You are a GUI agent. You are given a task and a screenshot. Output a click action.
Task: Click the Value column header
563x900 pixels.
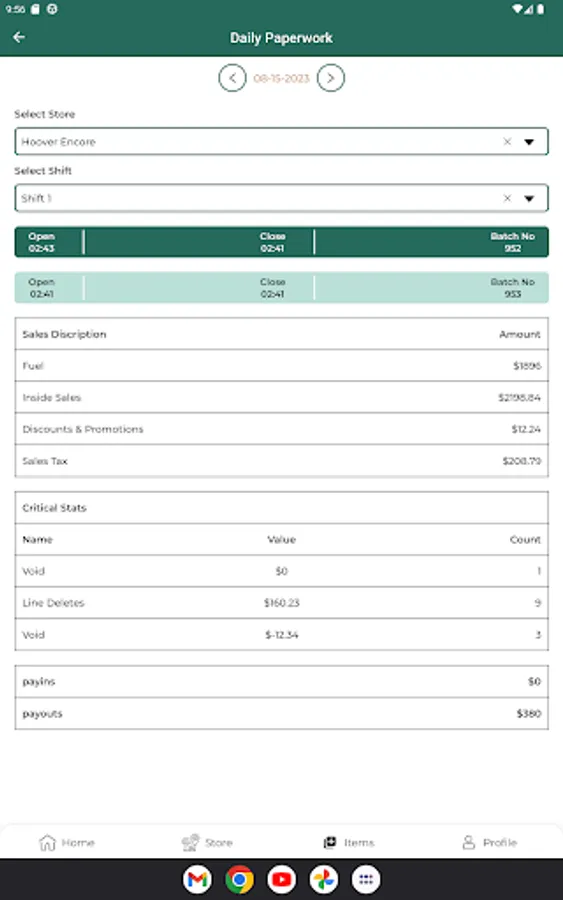281,540
